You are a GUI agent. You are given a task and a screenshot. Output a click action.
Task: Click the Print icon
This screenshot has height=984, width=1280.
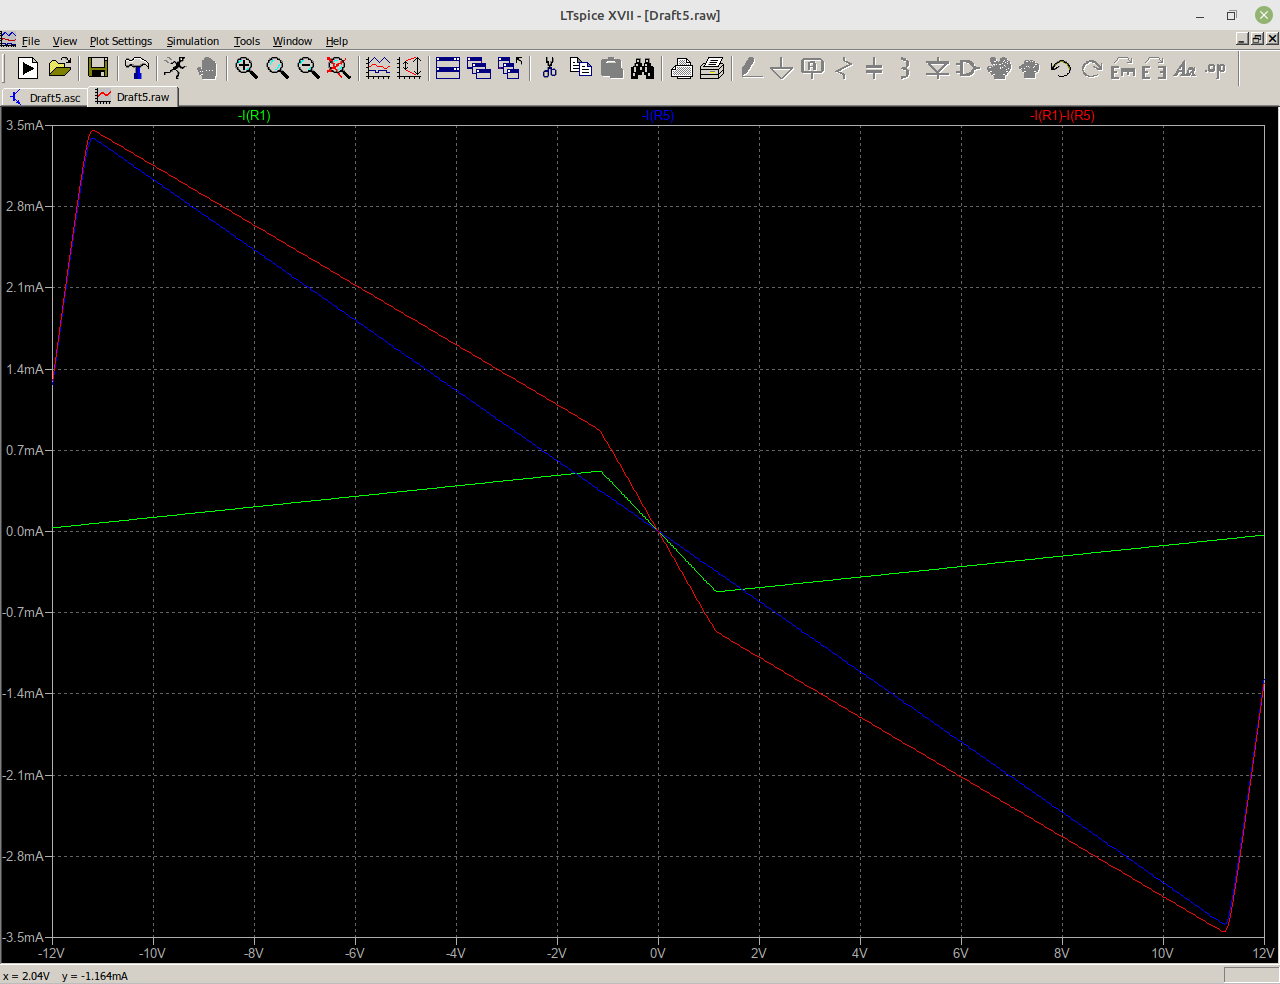point(712,68)
